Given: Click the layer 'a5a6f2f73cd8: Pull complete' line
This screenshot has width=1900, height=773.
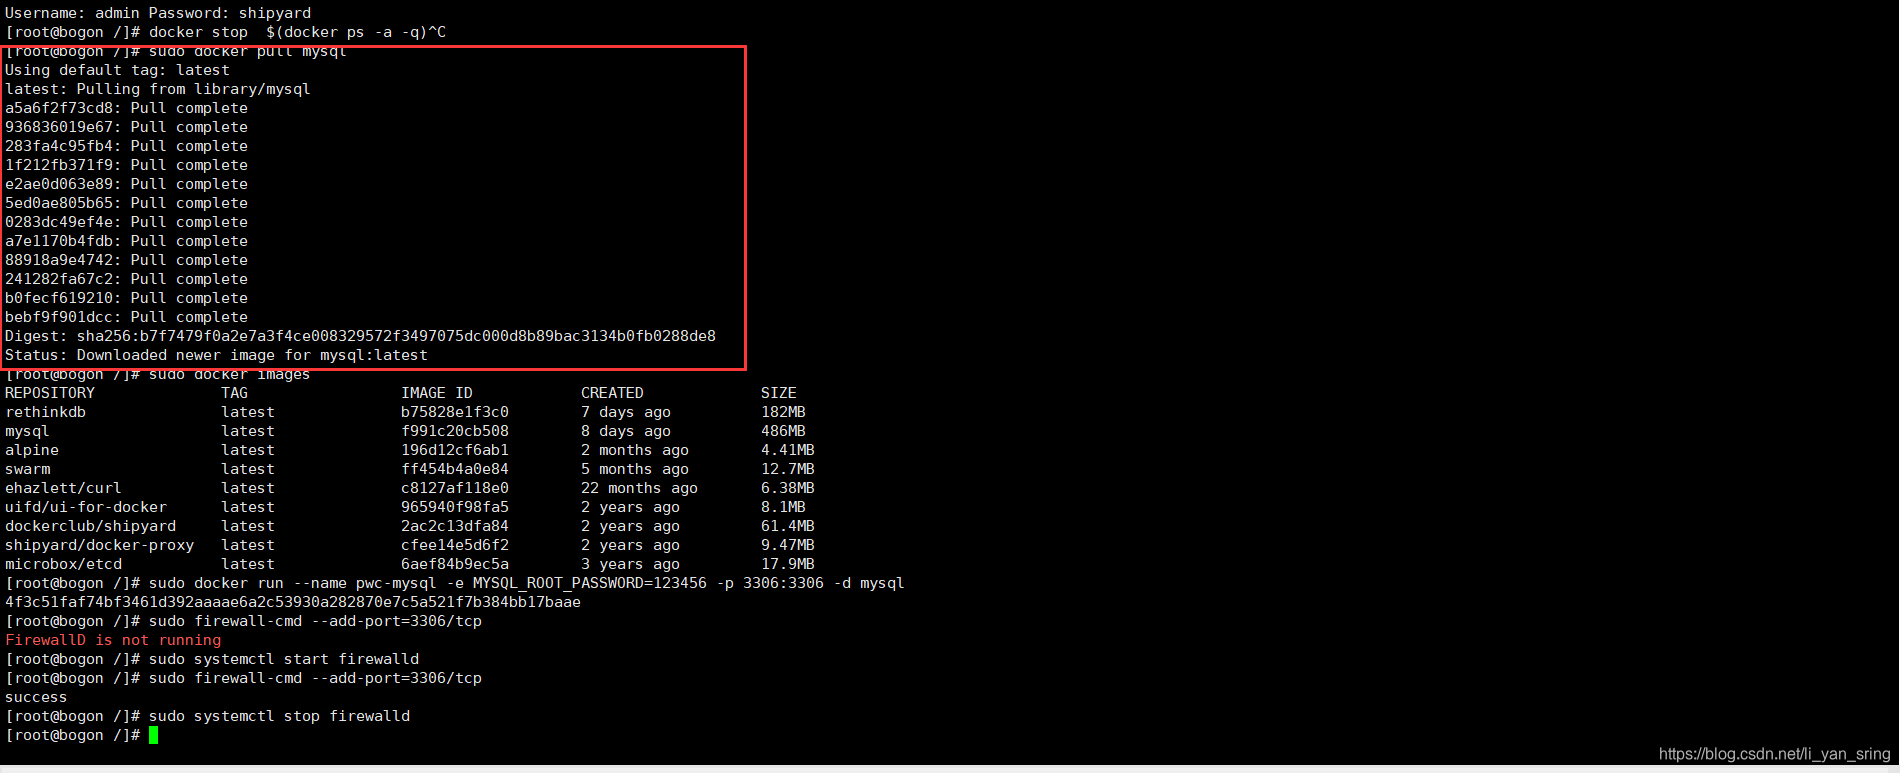Looking at the screenshot, I should [x=126, y=108].
